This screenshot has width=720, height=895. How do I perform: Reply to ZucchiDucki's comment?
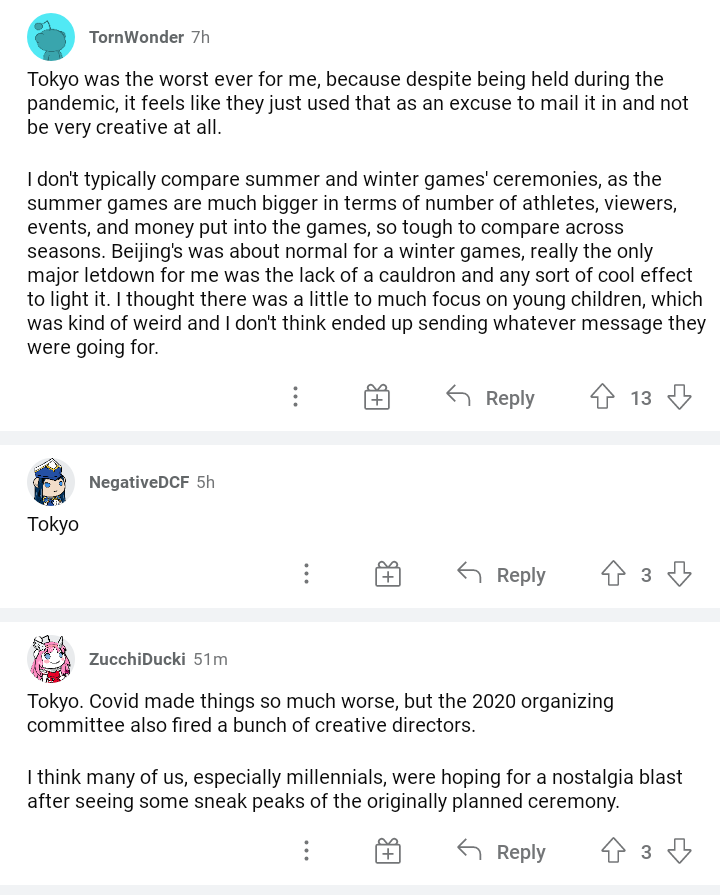[x=501, y=852]
